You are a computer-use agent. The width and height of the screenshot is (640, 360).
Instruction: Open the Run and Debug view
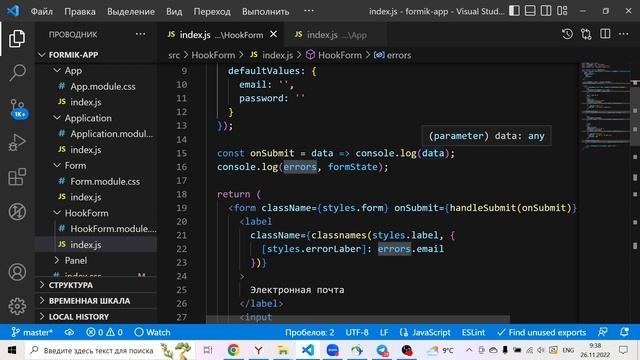(x=17, y=142)
